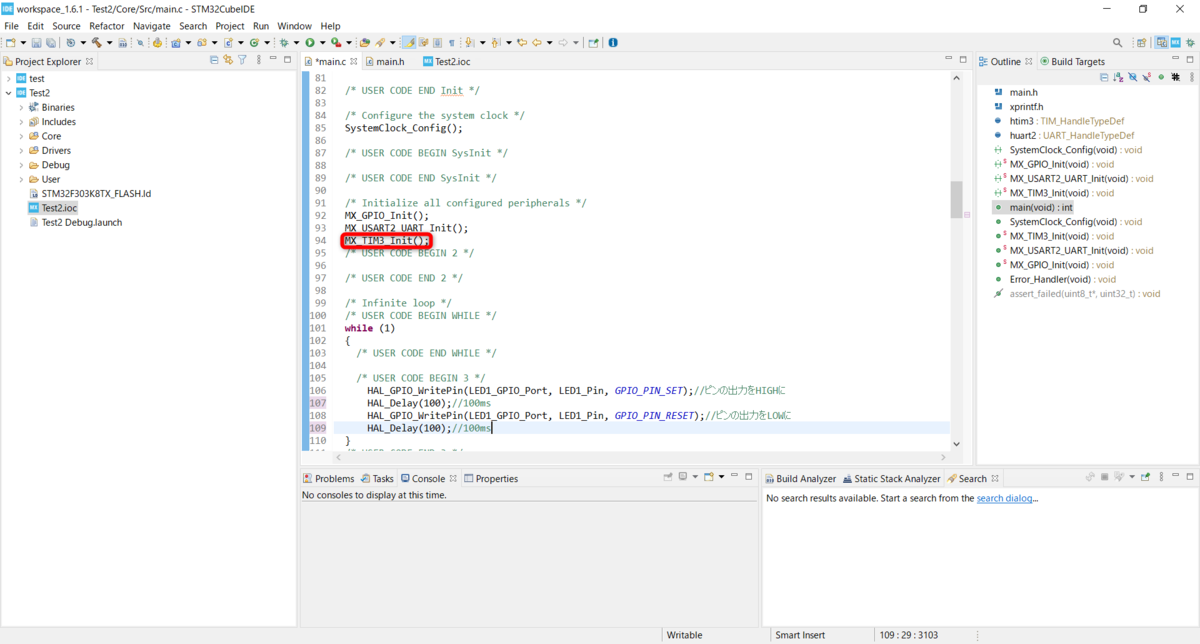The height and width of the screenshot is (644, 1200).
Task: Collapse all in Project Explorer
Action: [213, 61]
